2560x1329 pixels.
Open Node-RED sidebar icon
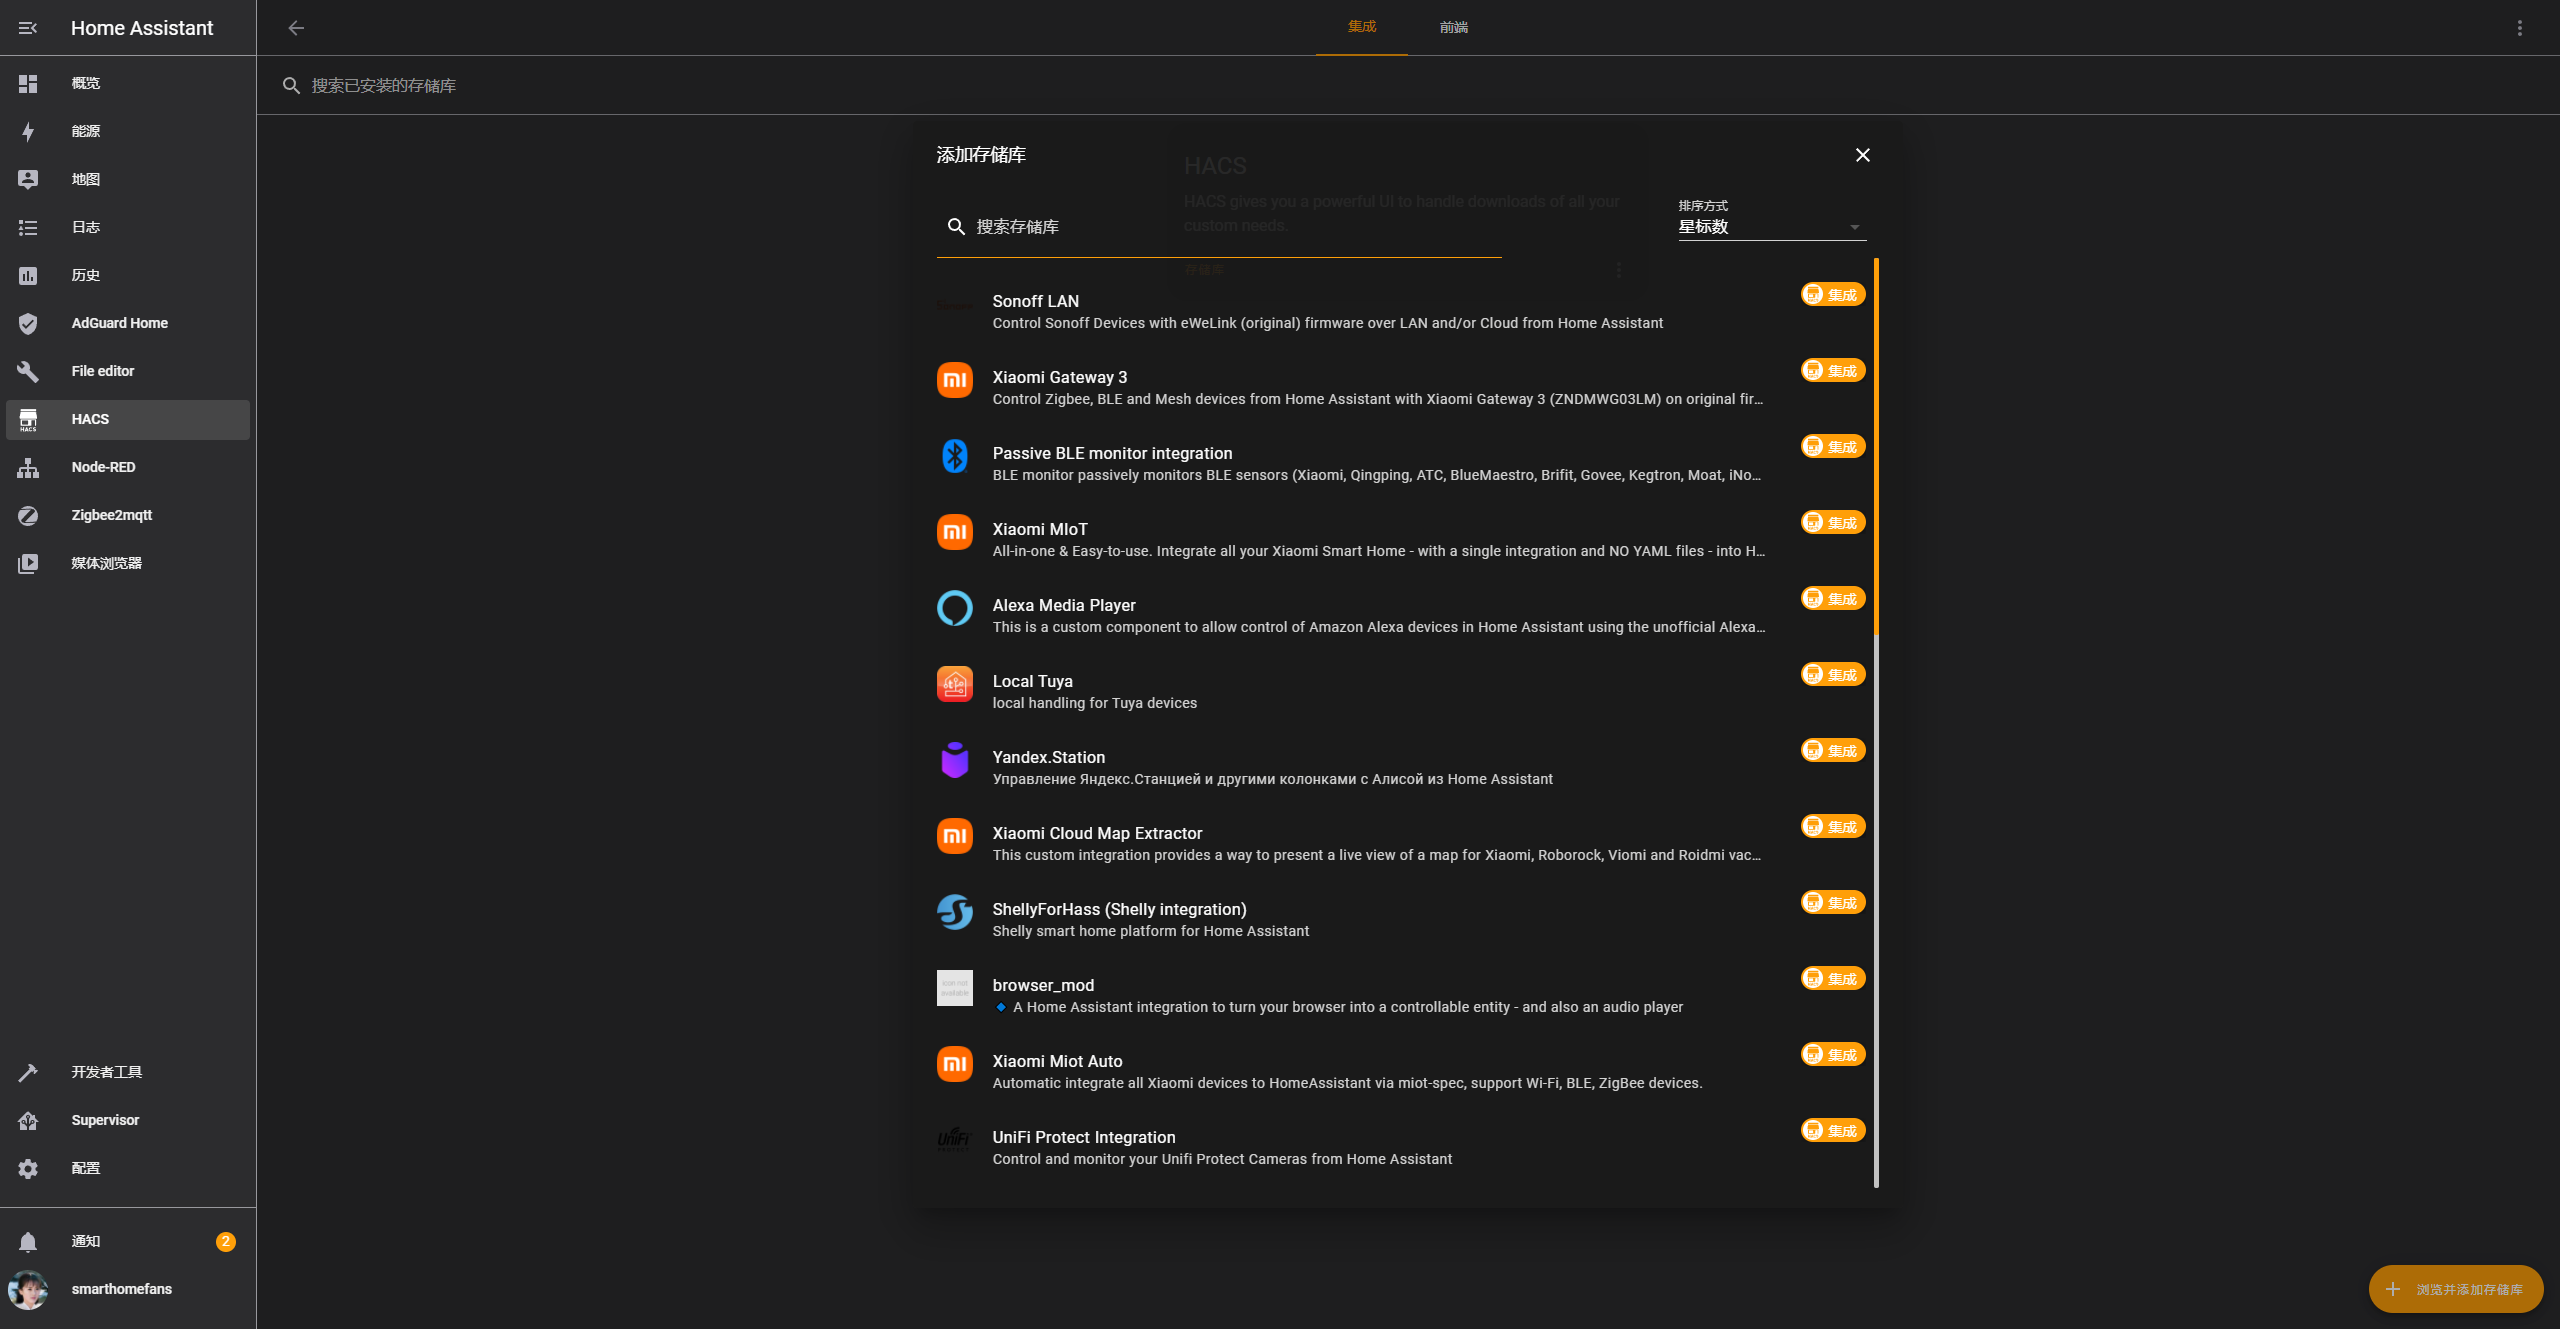(28, 468)
